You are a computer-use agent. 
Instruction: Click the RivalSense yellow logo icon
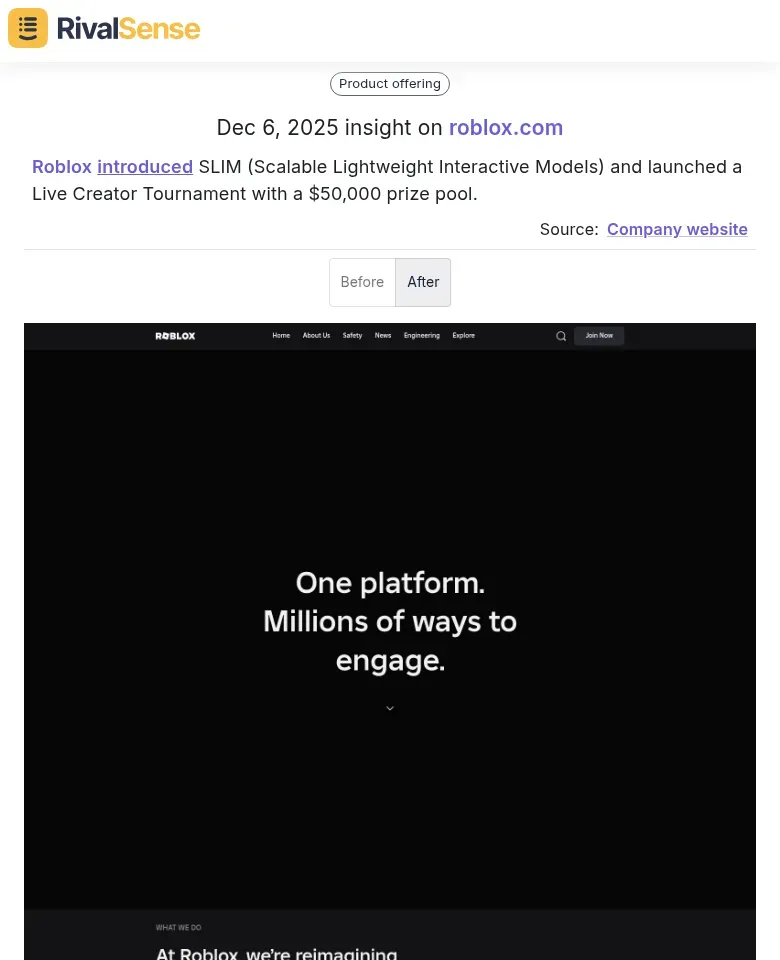[28, 28]
